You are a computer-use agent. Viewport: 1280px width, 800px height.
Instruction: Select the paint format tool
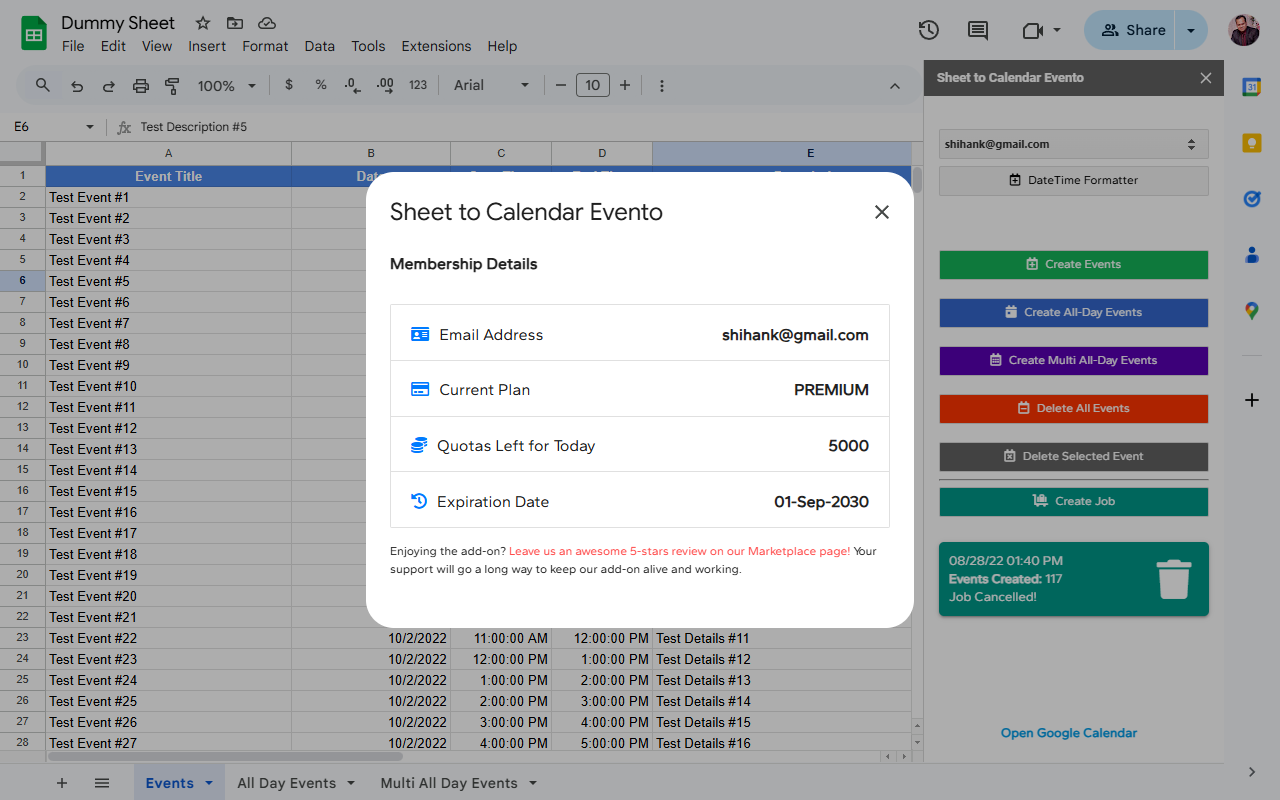point(172,86)
